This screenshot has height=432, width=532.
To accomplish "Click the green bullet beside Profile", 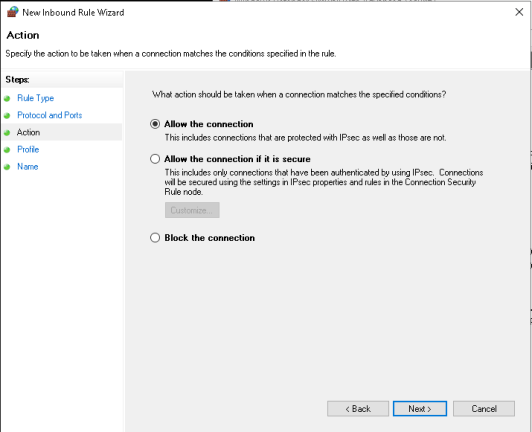I will [x=7, y=150].
